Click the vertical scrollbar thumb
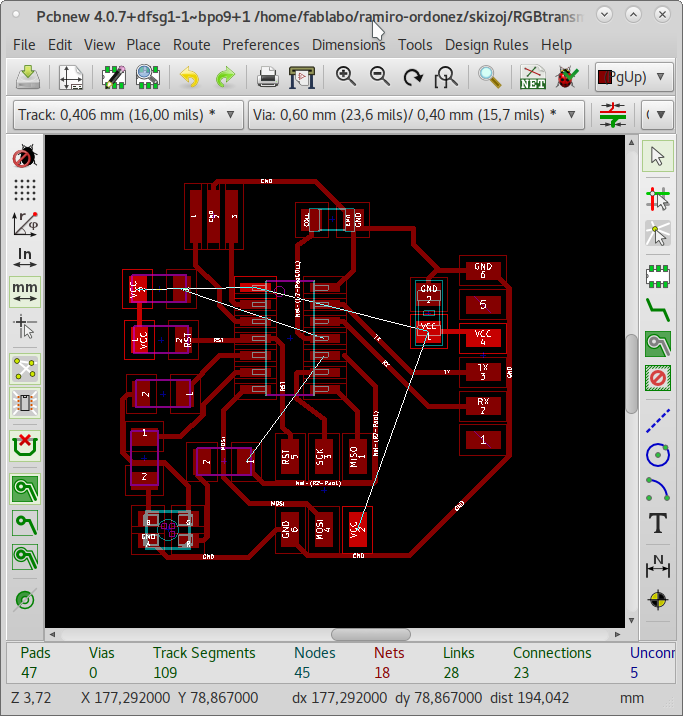683x716 pixels. tap(631, 374)
